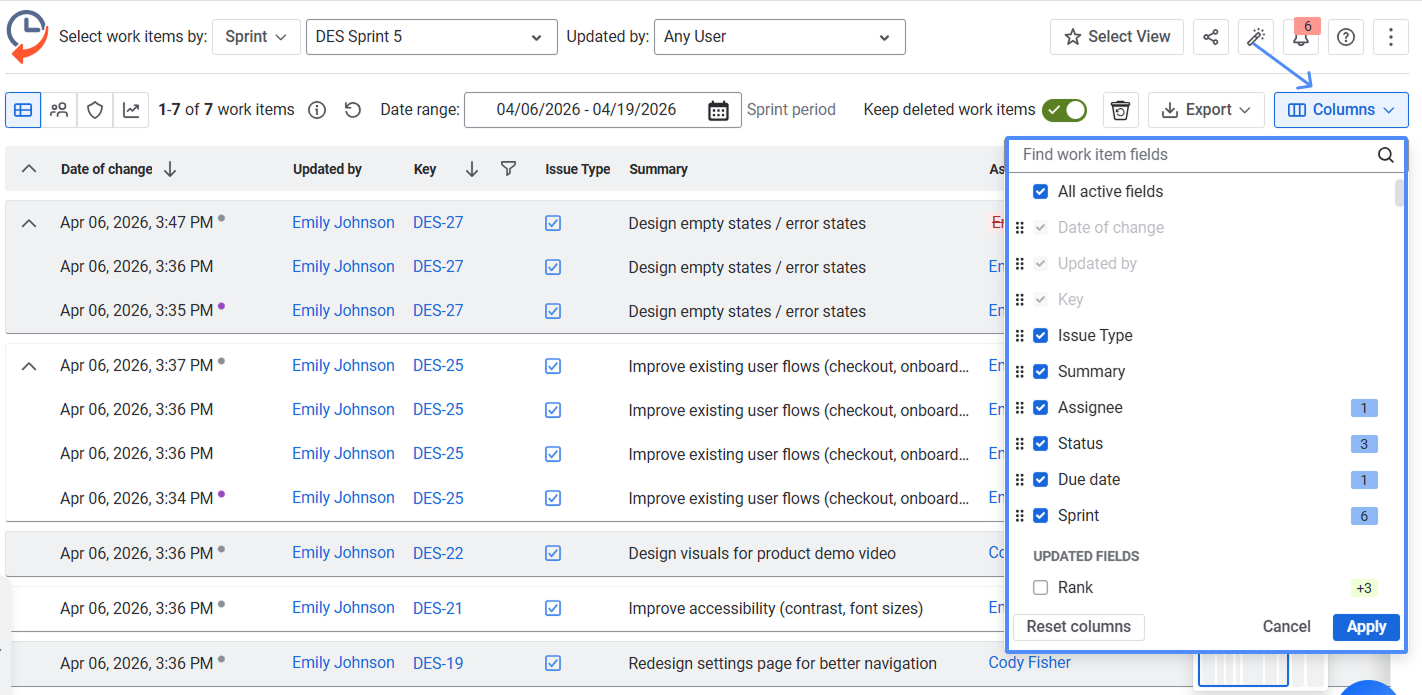The image size is (1422, 695).
Task: Click the magic wand icon
Action: (x=1255, y=37)
